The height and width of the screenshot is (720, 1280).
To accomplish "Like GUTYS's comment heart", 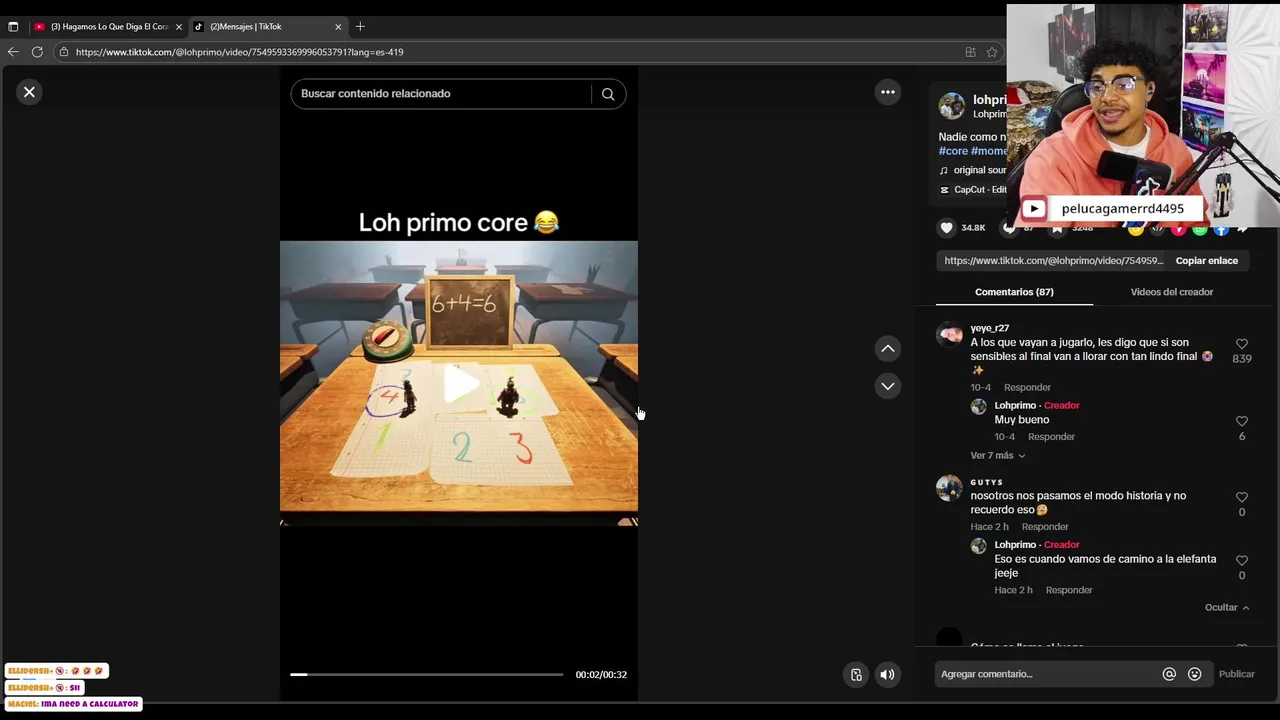I will (1241, 497).
